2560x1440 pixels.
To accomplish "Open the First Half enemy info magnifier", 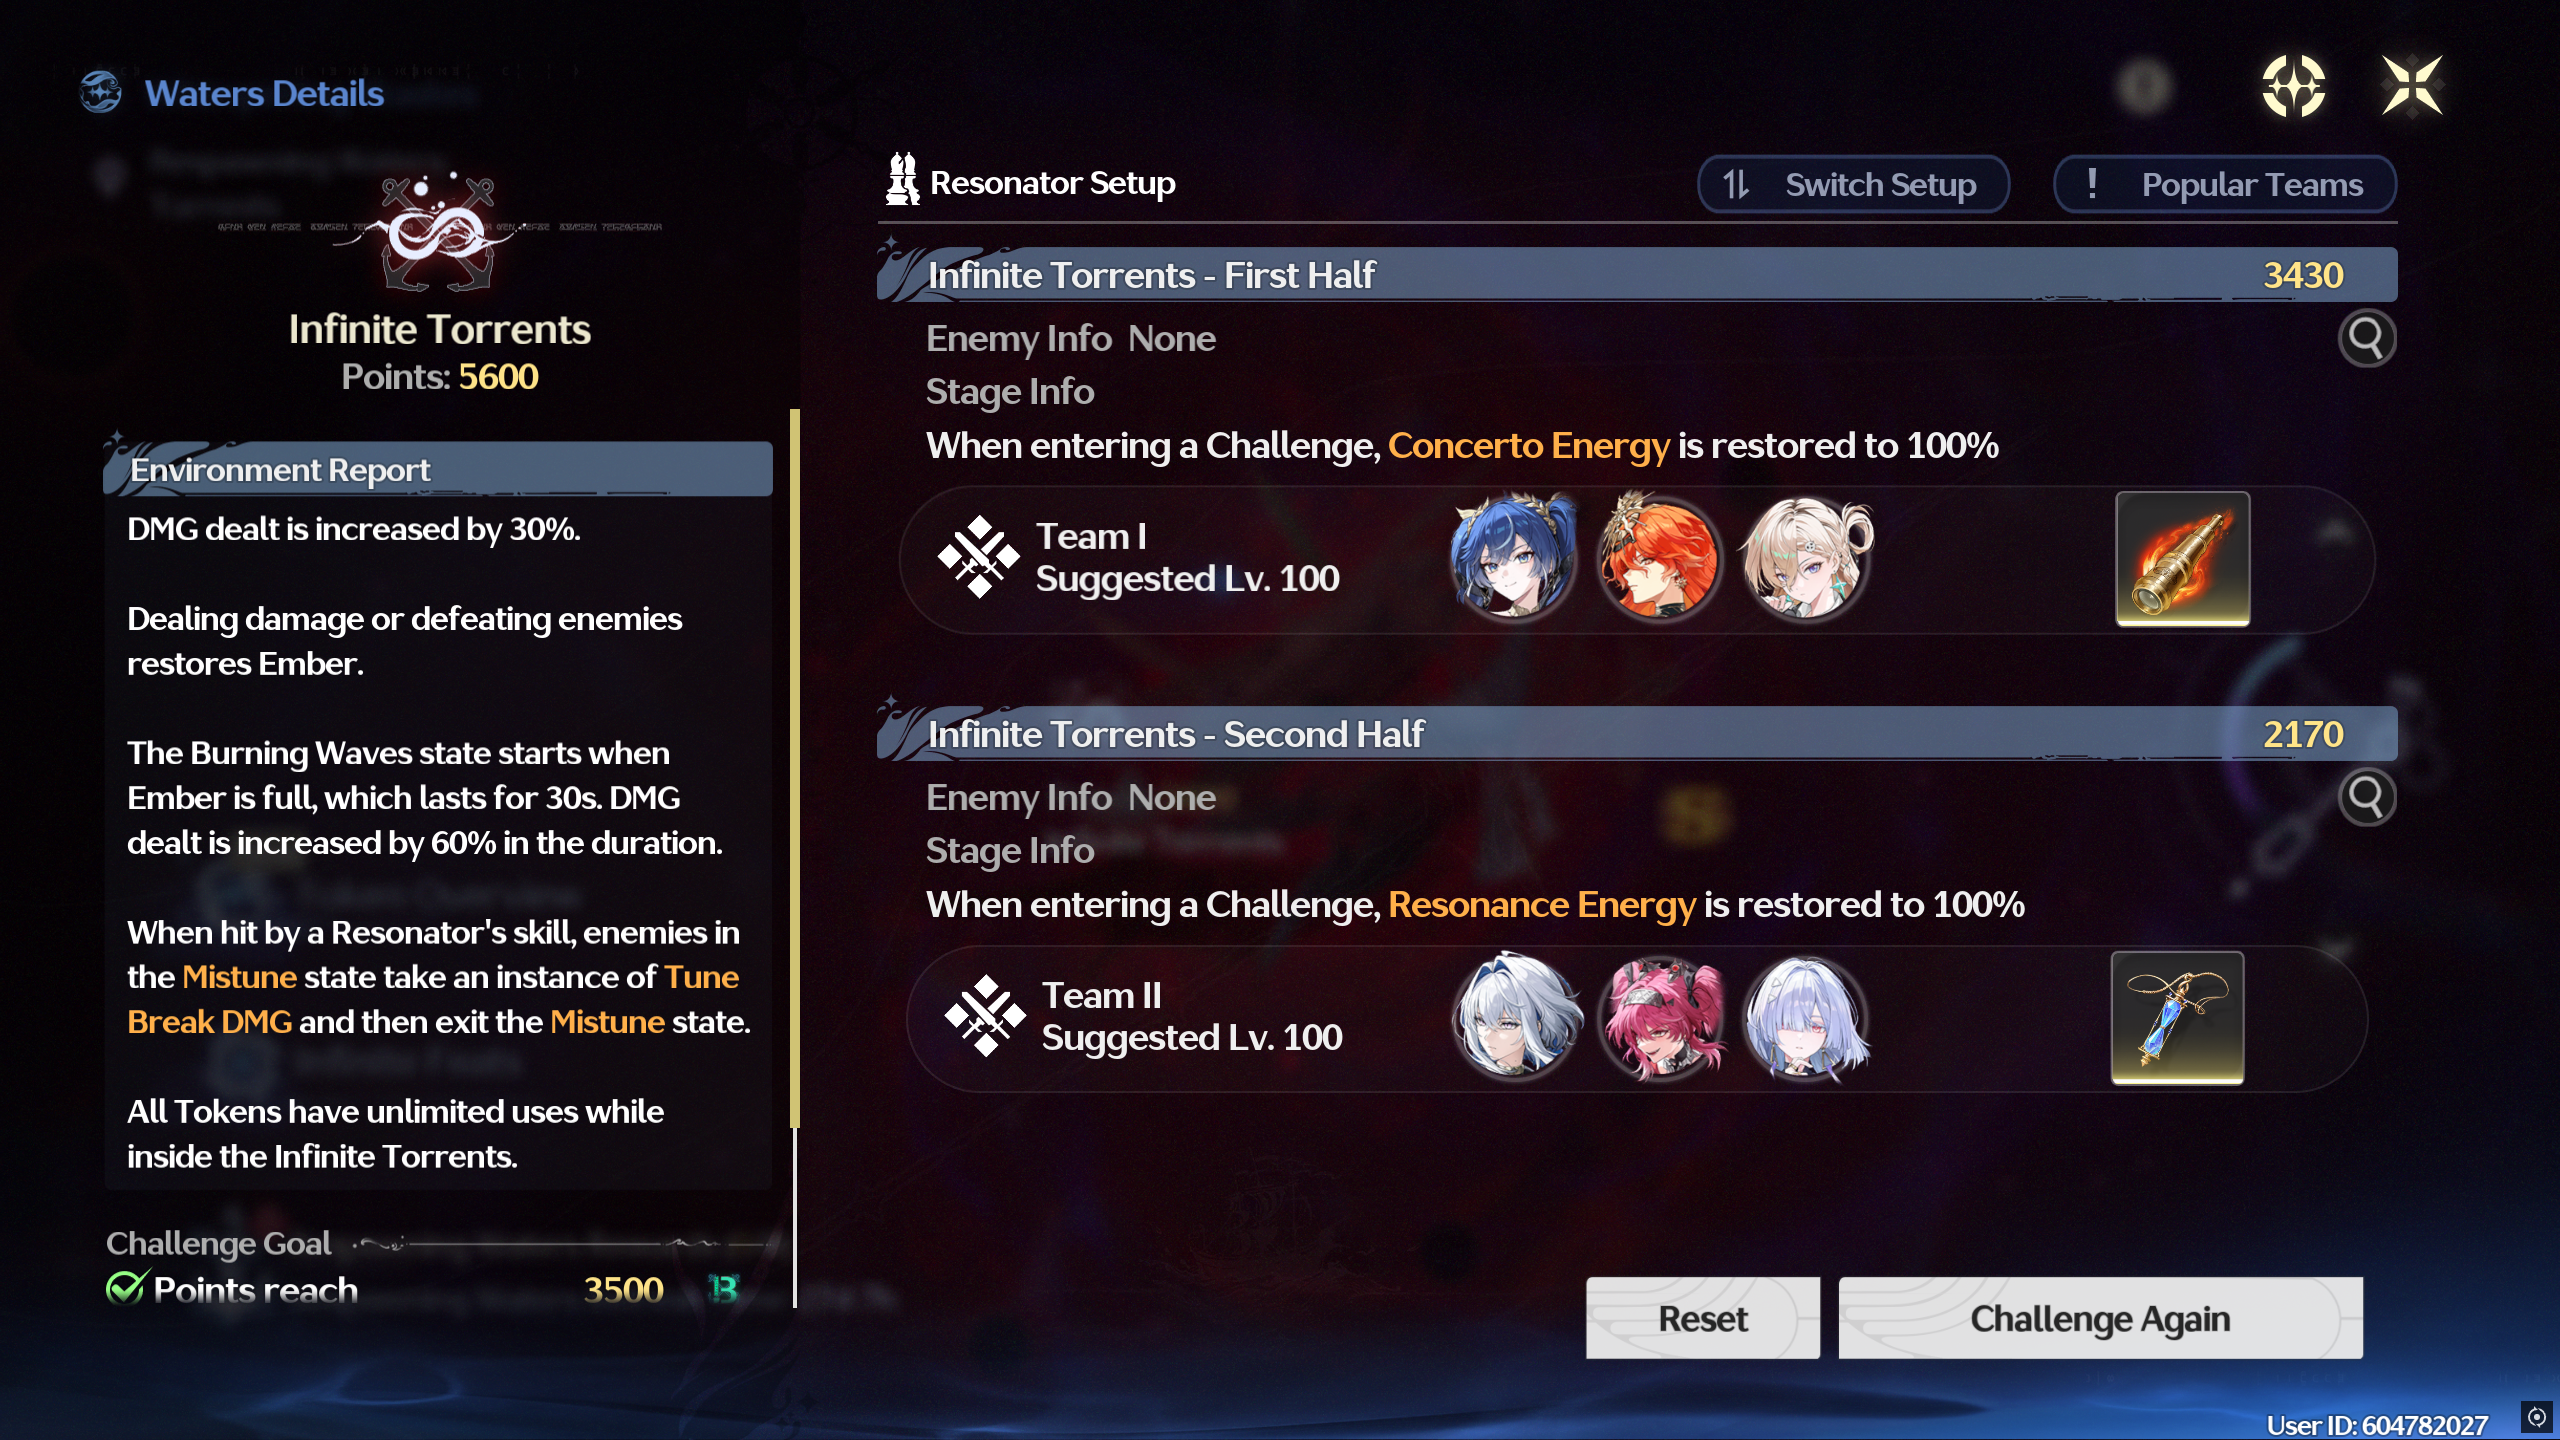I will [2366, 339].
